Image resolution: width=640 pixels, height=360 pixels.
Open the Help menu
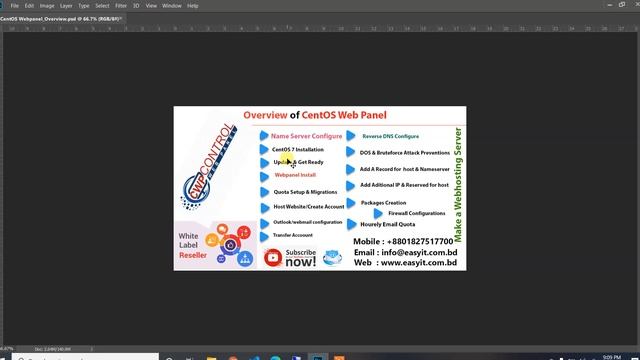(x=192, y=6)
